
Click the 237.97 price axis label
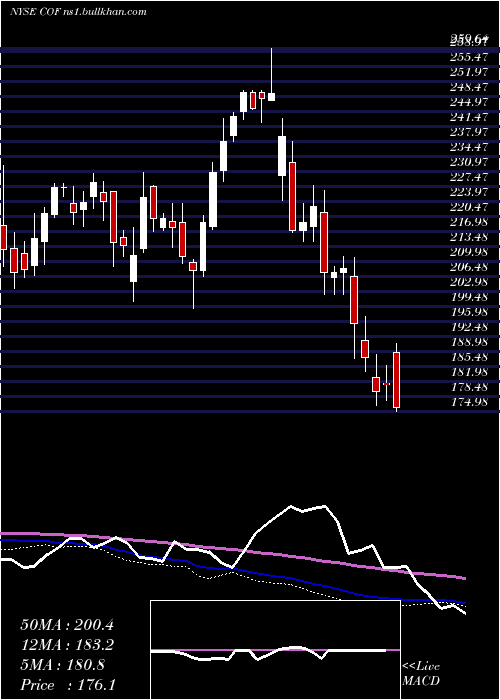(x=468, y=132)
